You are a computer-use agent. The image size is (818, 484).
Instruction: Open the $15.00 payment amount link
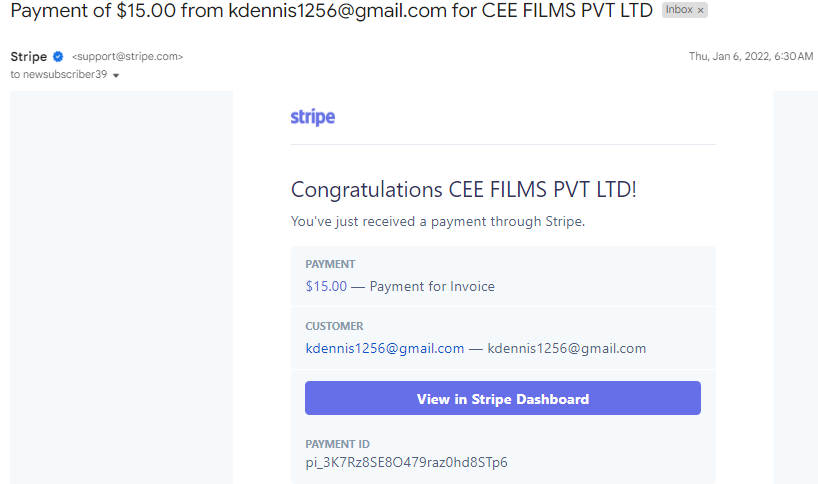click(326, 286)
